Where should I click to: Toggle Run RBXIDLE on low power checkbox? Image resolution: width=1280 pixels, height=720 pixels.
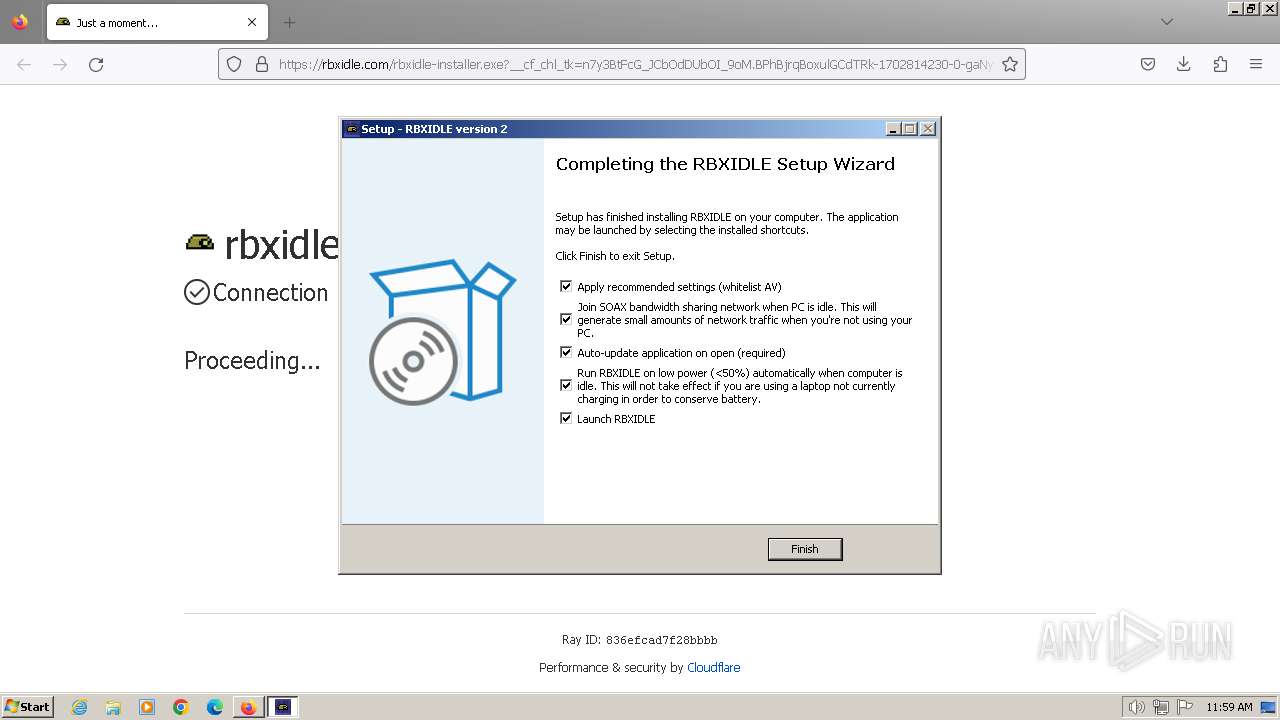point(566,386)
